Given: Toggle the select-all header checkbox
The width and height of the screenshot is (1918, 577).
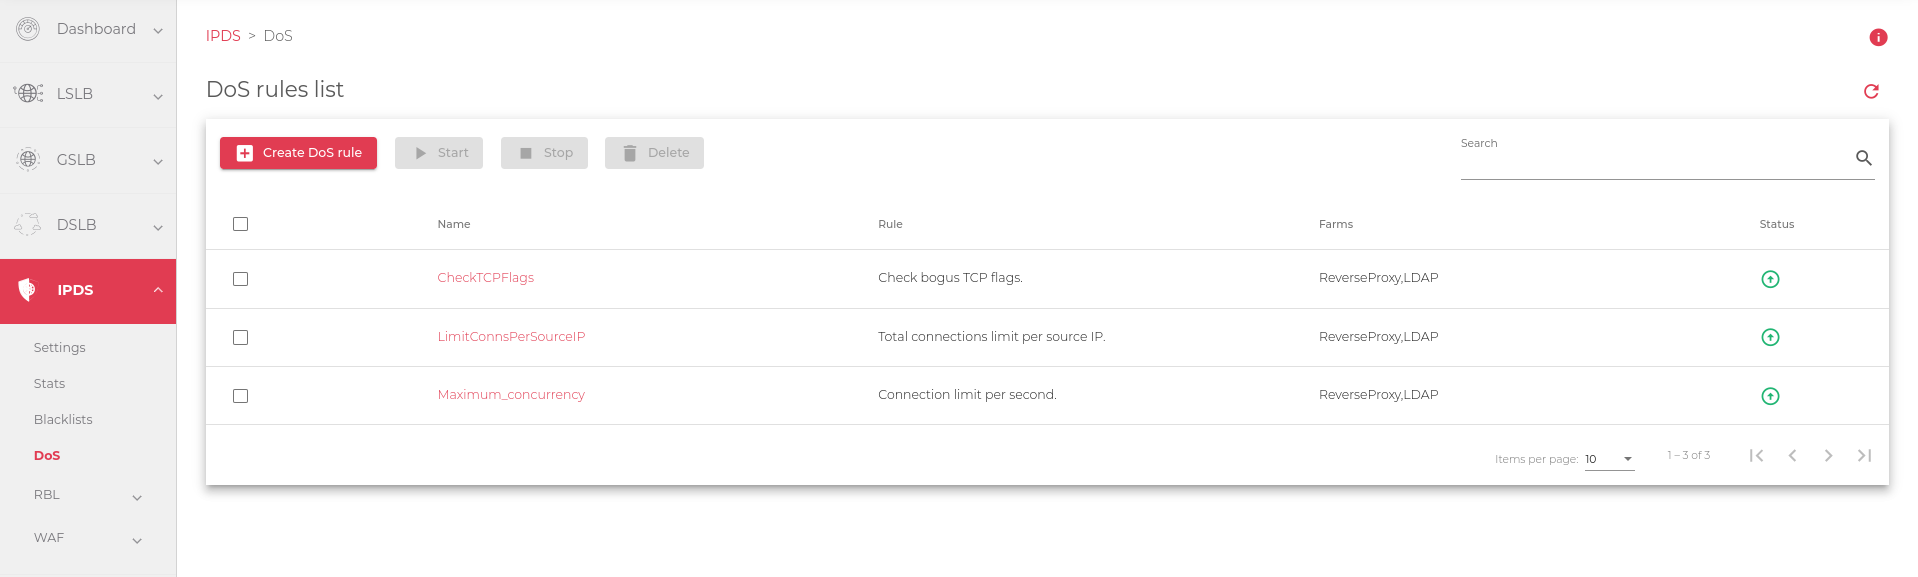Looking at the screenshot, I should 240,224.
